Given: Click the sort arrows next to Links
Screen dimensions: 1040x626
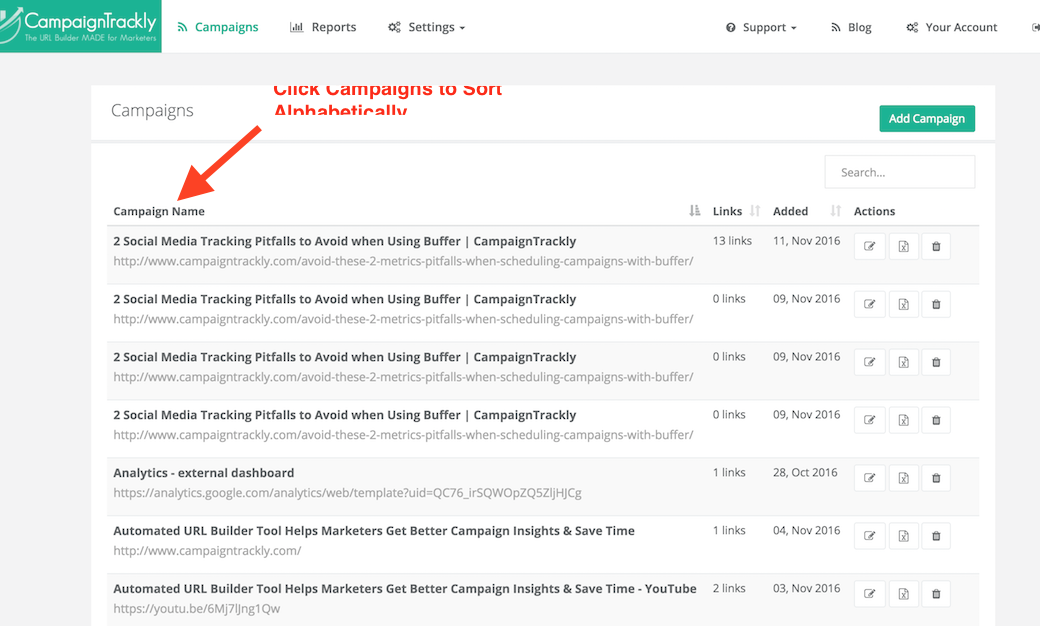Looking at the screenshot, I should click(754, 210).
